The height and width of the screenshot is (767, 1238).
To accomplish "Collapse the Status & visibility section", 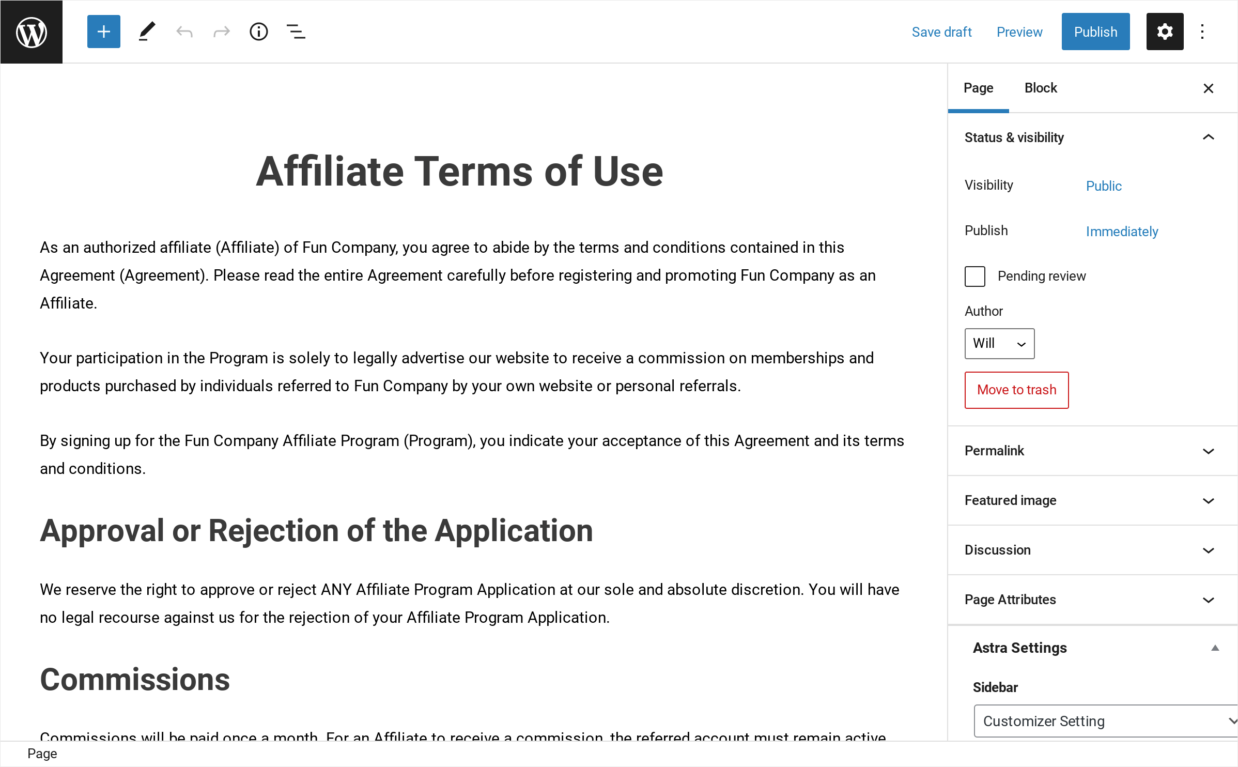I will pos(1208,137).
